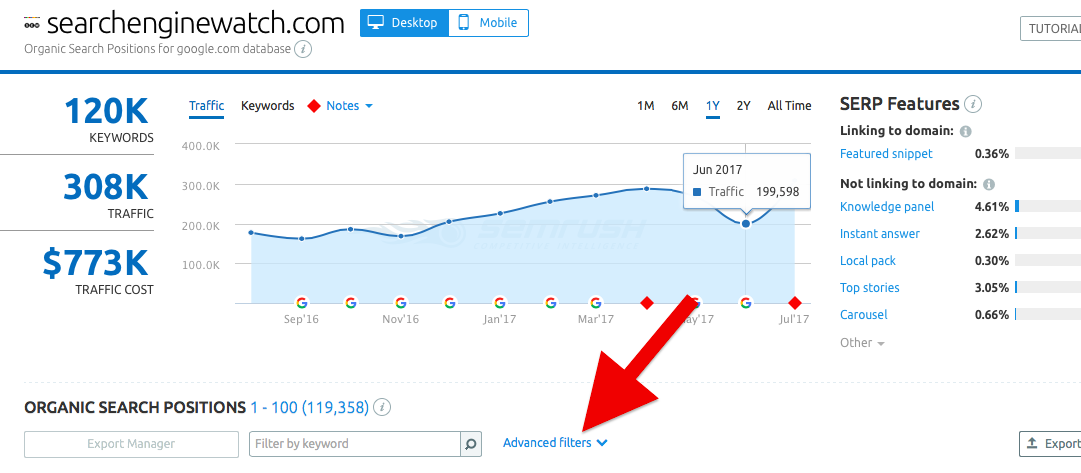Set time range to 6M
The width and height of the screenshot is (1081, 473).
680,105
